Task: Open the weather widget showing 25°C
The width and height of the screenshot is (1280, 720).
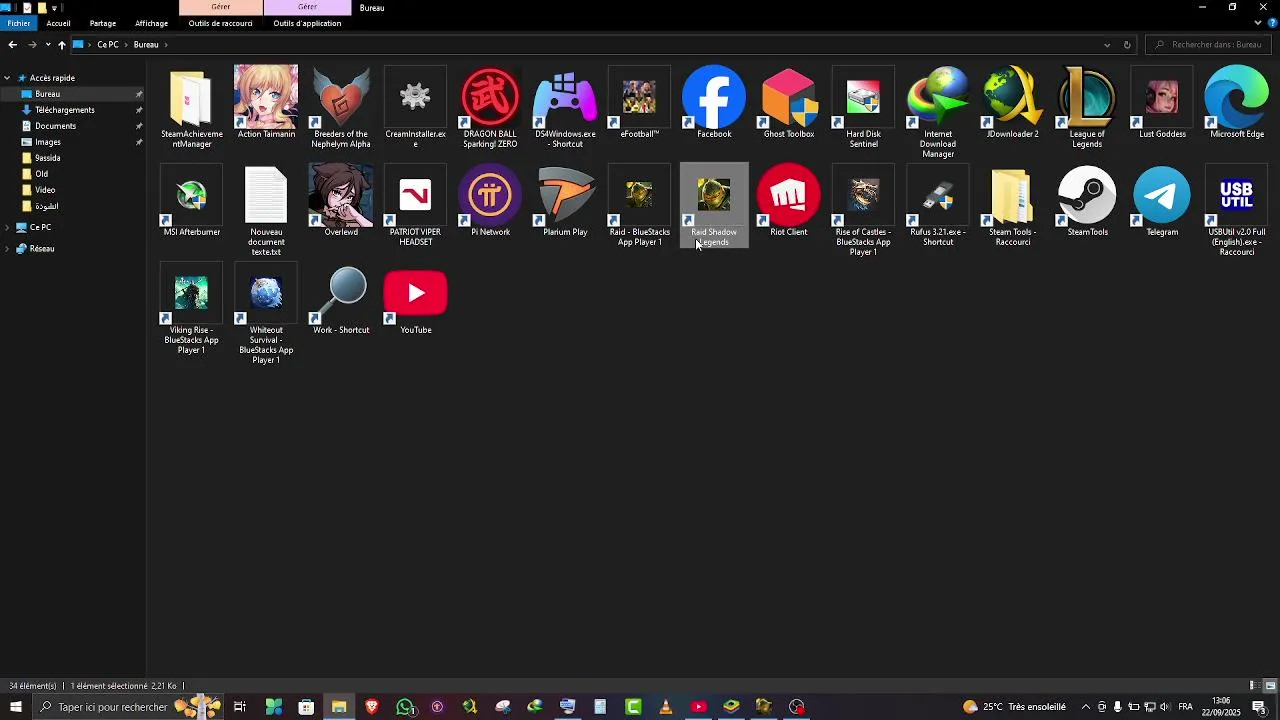Action: tap(1014, 707)
